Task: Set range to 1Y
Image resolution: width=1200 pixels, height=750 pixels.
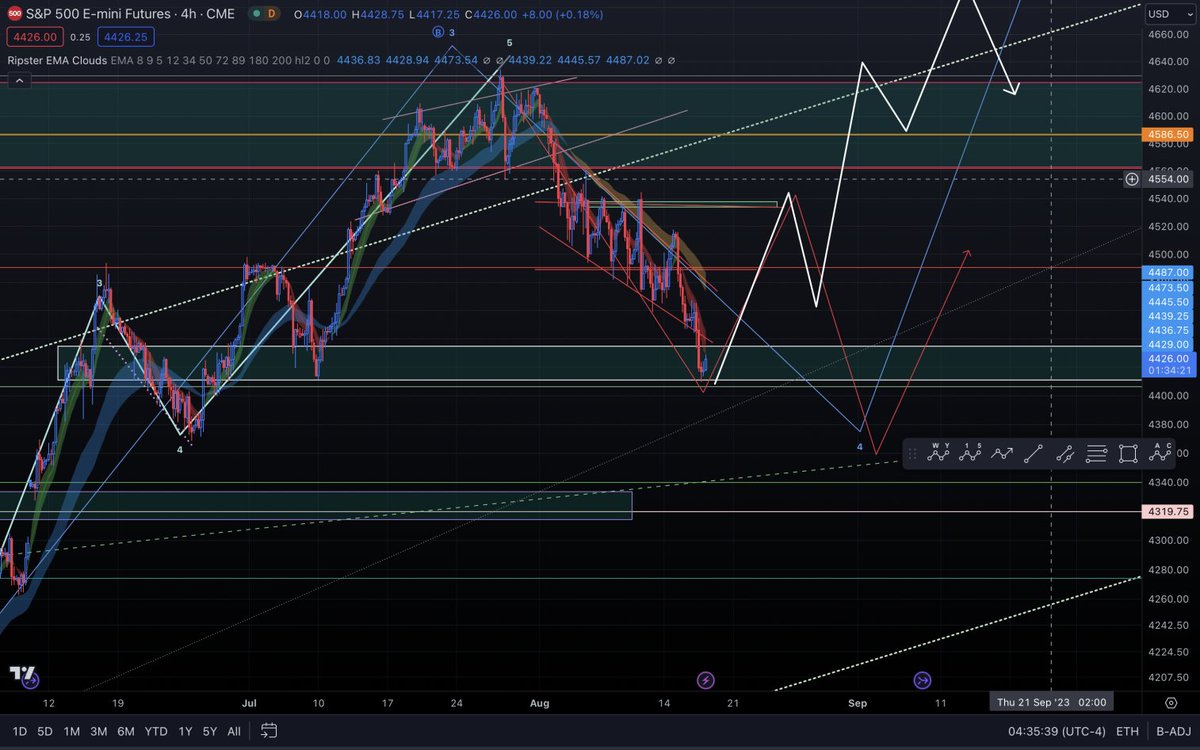Action: click(x=183, y=731)
